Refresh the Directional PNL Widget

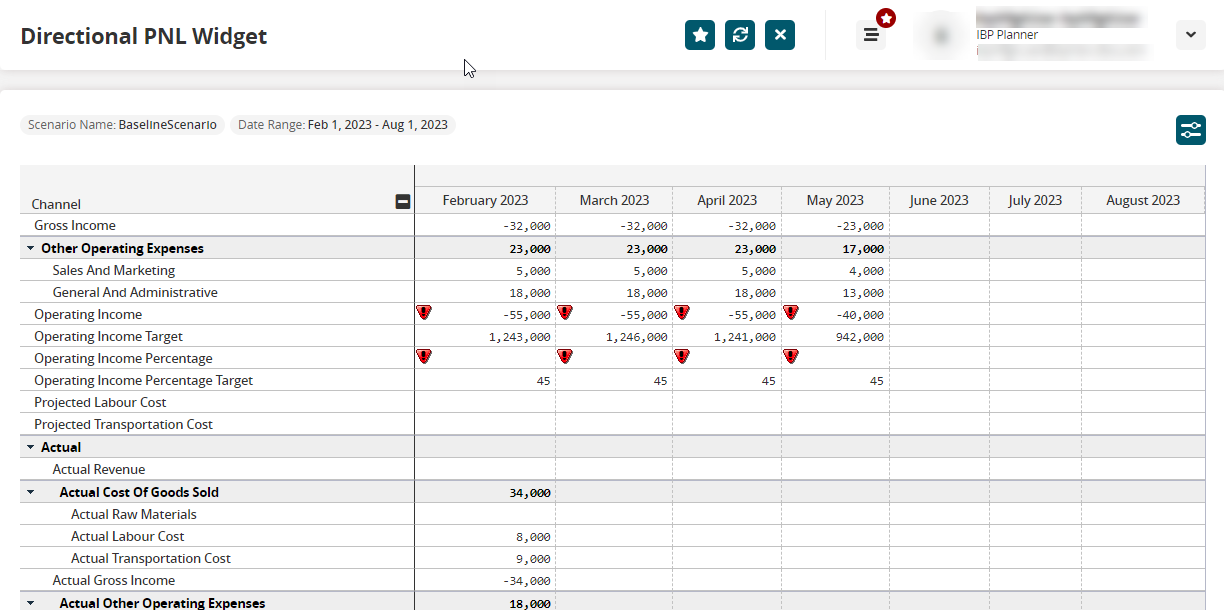tap(740, 35)
